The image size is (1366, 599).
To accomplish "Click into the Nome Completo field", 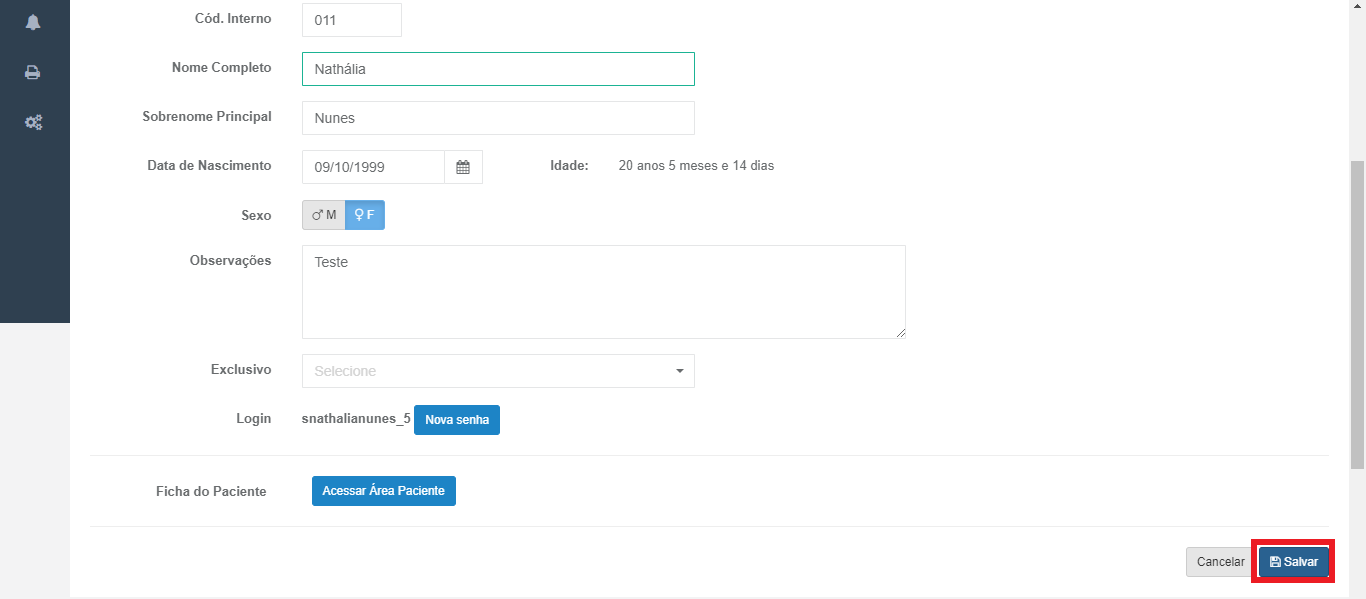I will tap(498, 69).
